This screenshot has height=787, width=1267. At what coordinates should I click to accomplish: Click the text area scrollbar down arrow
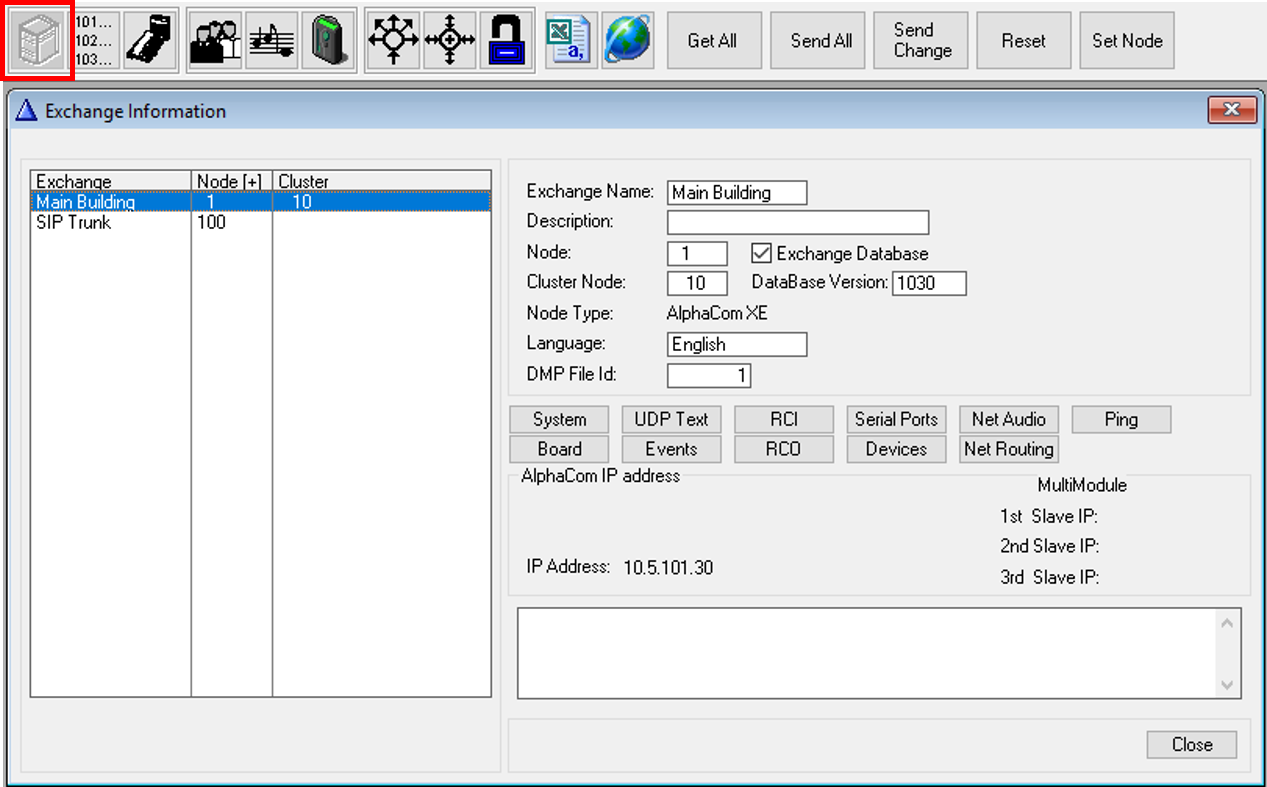click(1228, 685)
